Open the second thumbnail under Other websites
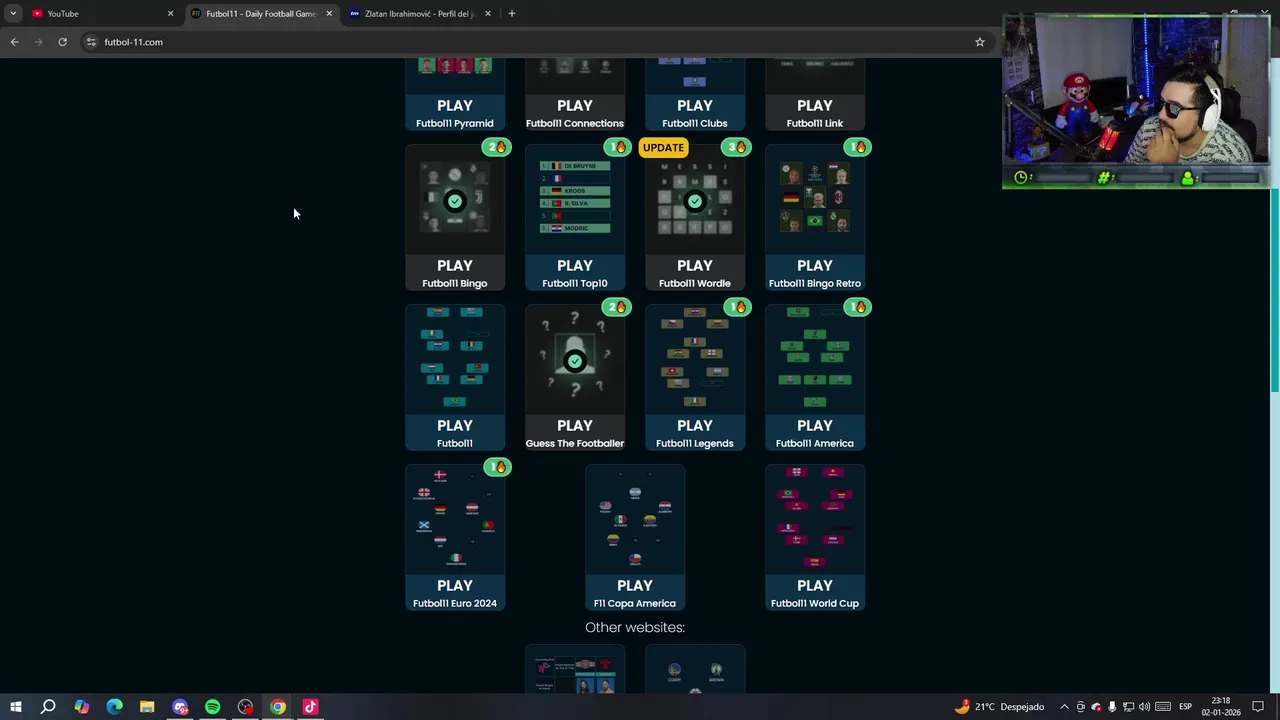This screenshot has height=720, width=1280. tap(695, 670)
